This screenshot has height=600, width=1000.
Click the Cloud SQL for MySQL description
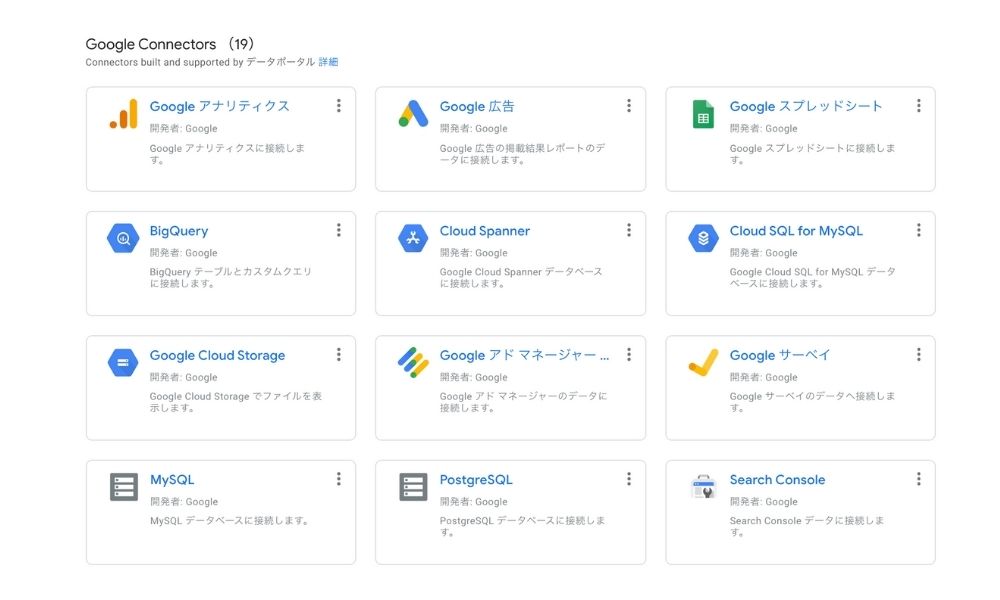[813, 277]
